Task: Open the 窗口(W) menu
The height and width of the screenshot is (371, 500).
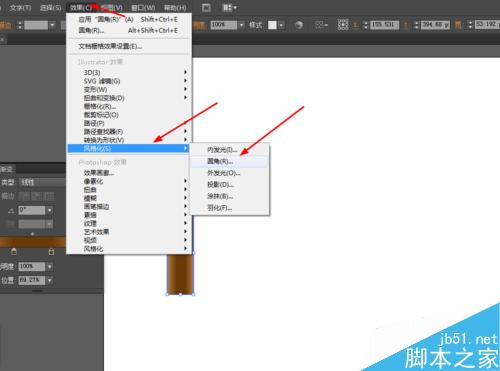Action: (143, 8)
